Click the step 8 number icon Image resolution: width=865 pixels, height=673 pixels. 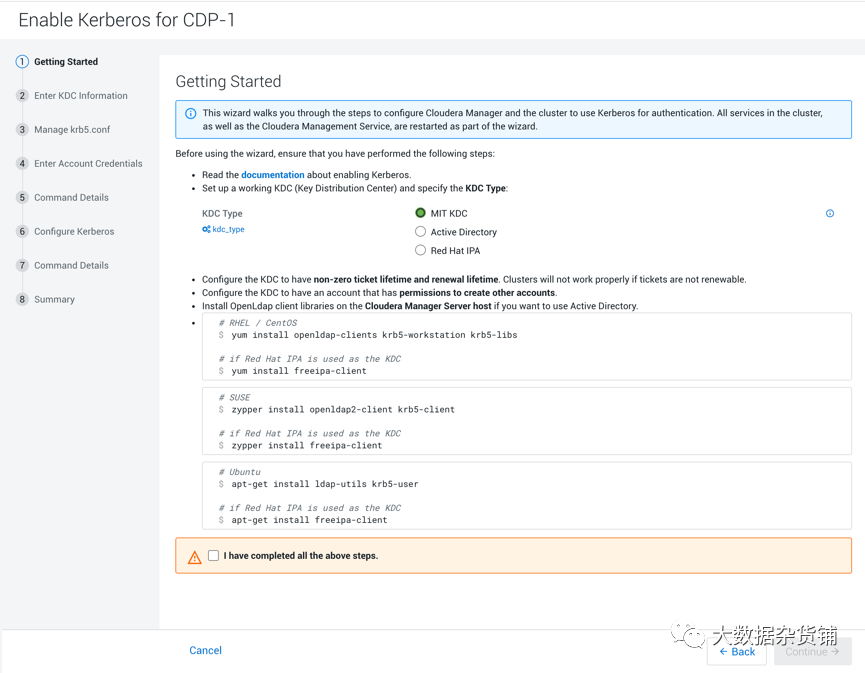click(22, 300)
